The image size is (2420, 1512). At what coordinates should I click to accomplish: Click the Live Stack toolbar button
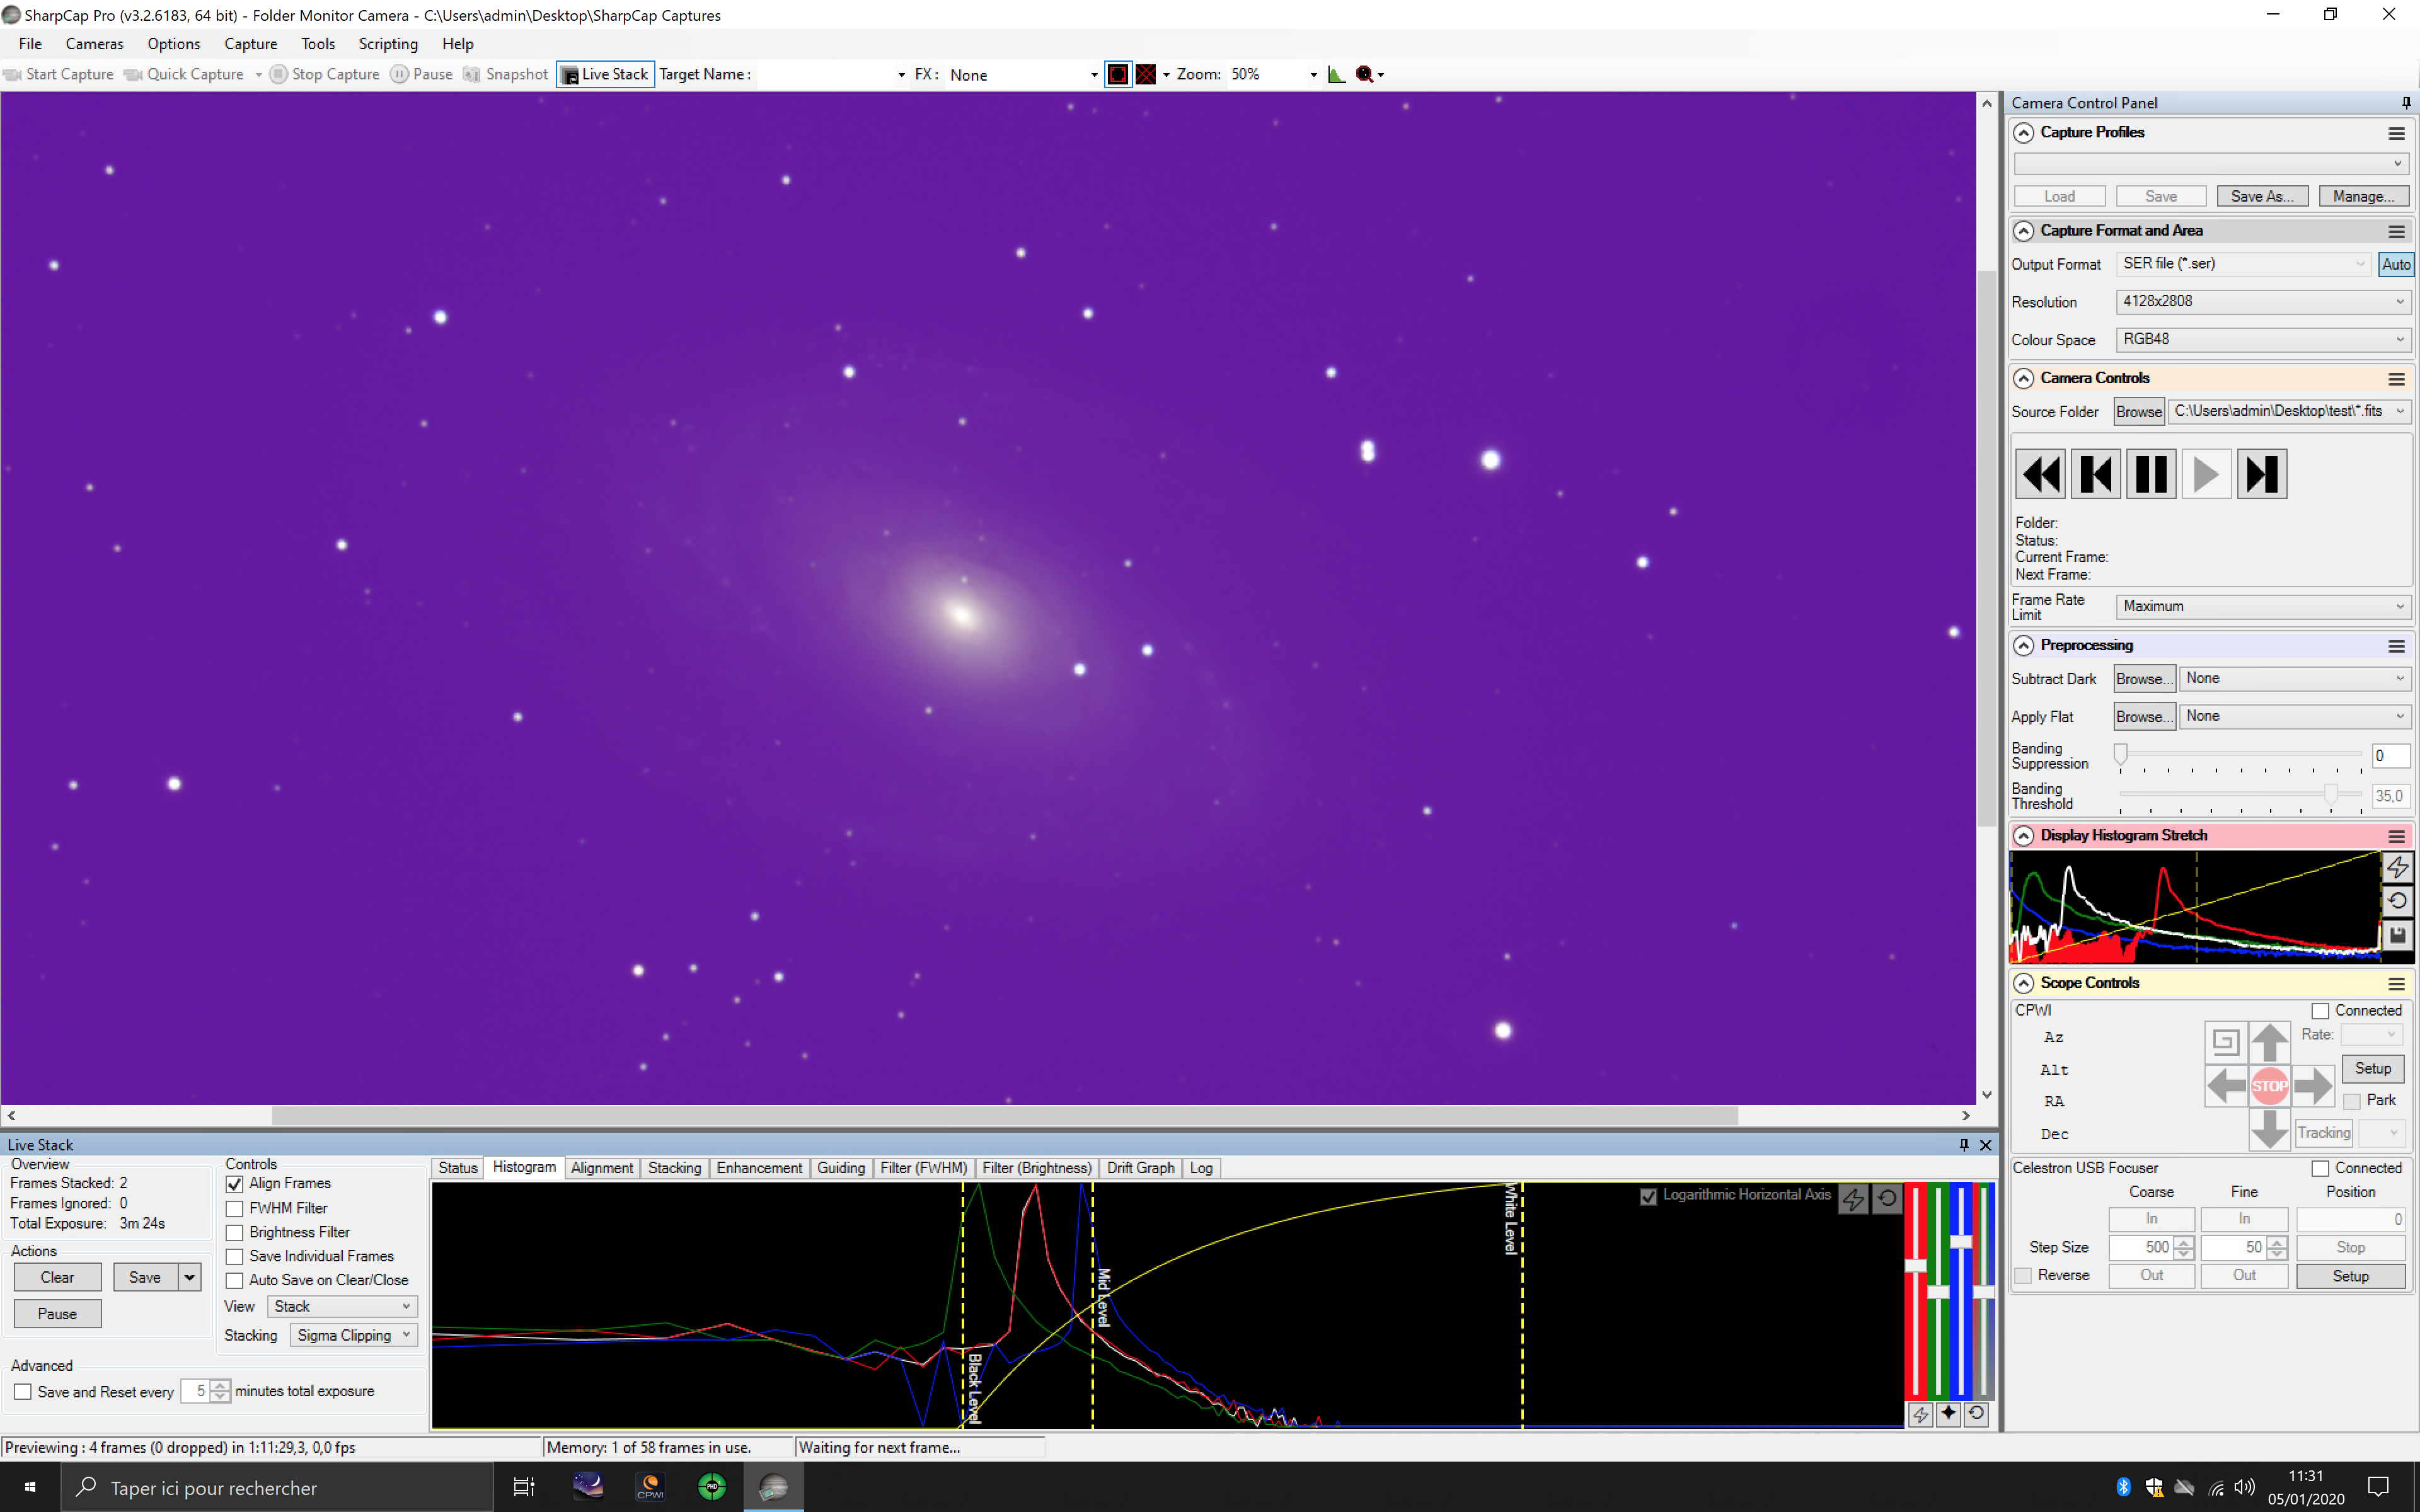pos(605,74)
